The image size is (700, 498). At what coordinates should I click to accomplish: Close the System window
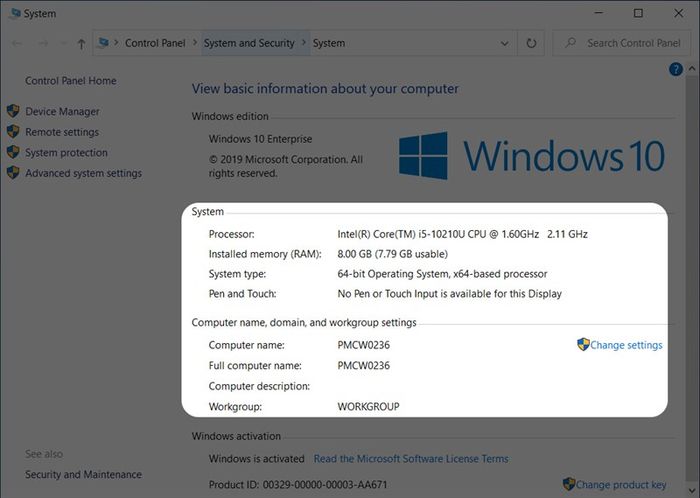coord(679,13)
